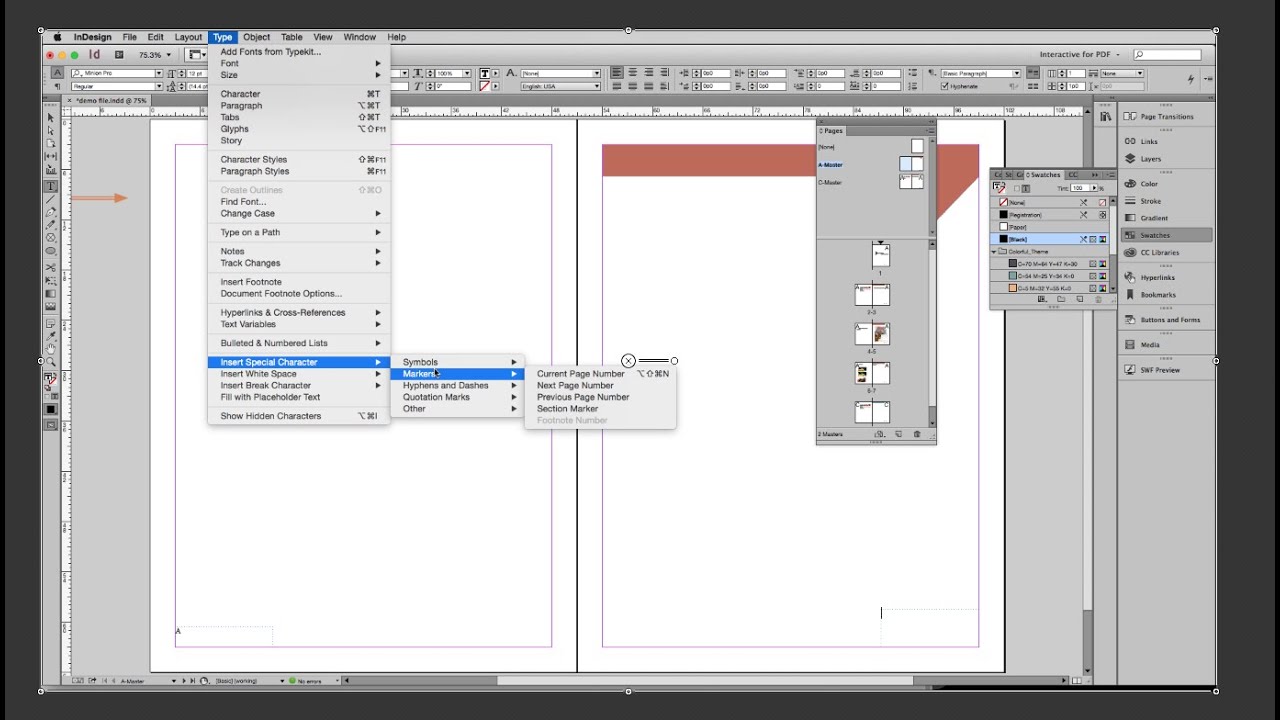Select Section Marker menu entry
This screenshot has height=720, width=1280.
[567, 409]
